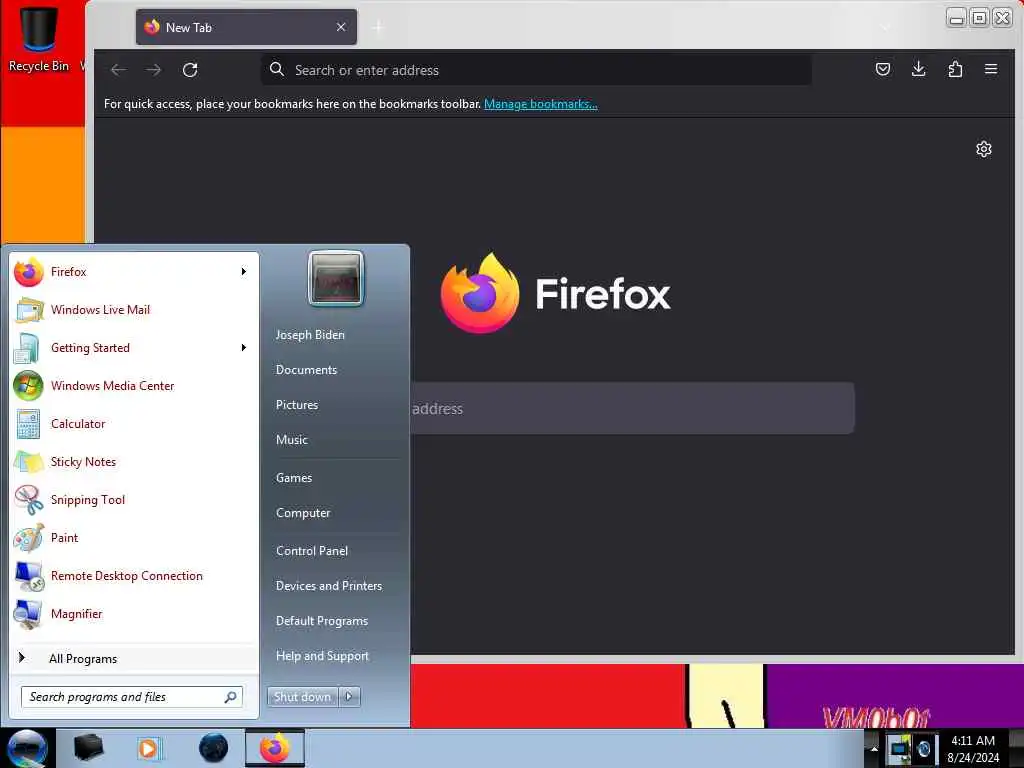
Task: Click the Search programs and files field
Action: [x=131, y=697]
